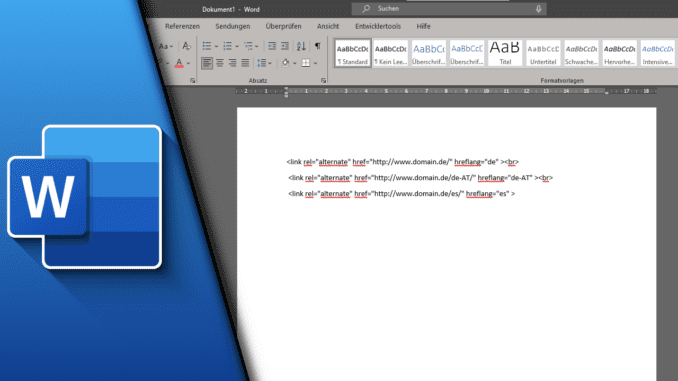Open the font group dialog launcher
The height and width of the screenshot is (381, 678).
pos(192,80)
